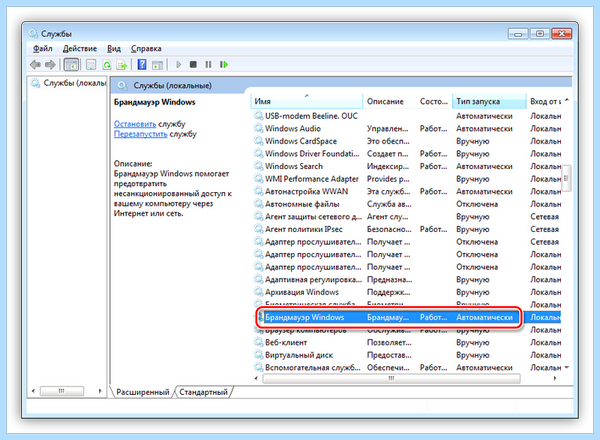
Task: Select the Брандмауэр Windows service row
Action: click(x=407, y=317)
